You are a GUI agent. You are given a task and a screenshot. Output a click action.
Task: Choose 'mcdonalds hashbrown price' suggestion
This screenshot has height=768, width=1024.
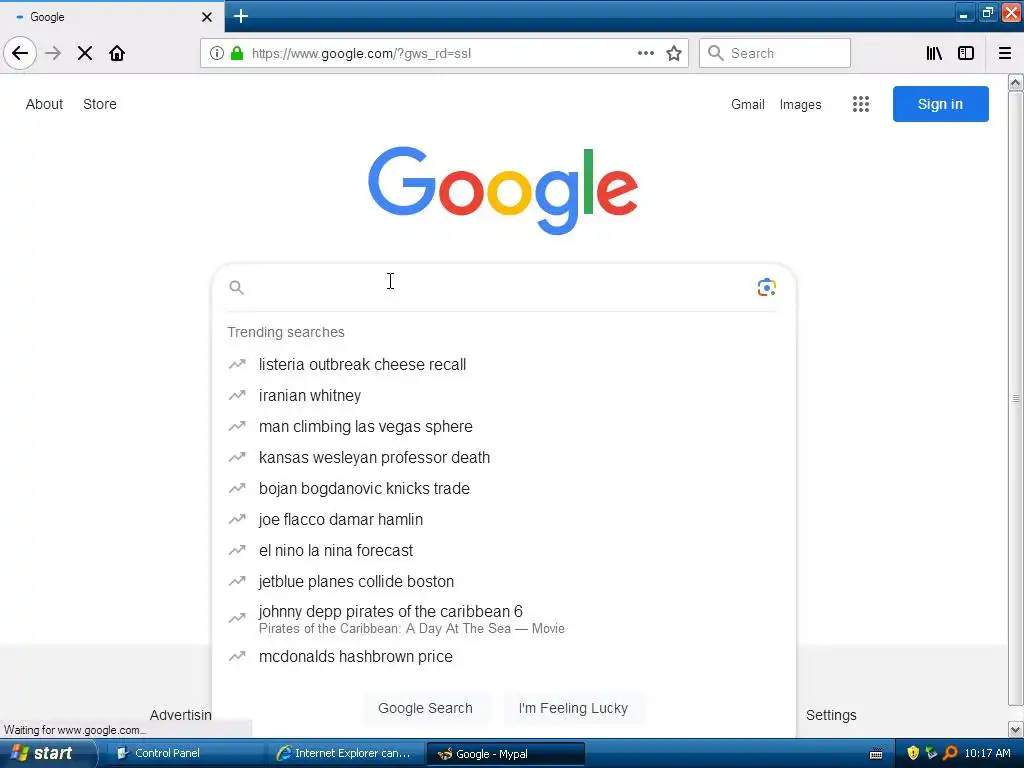point(504,656)
